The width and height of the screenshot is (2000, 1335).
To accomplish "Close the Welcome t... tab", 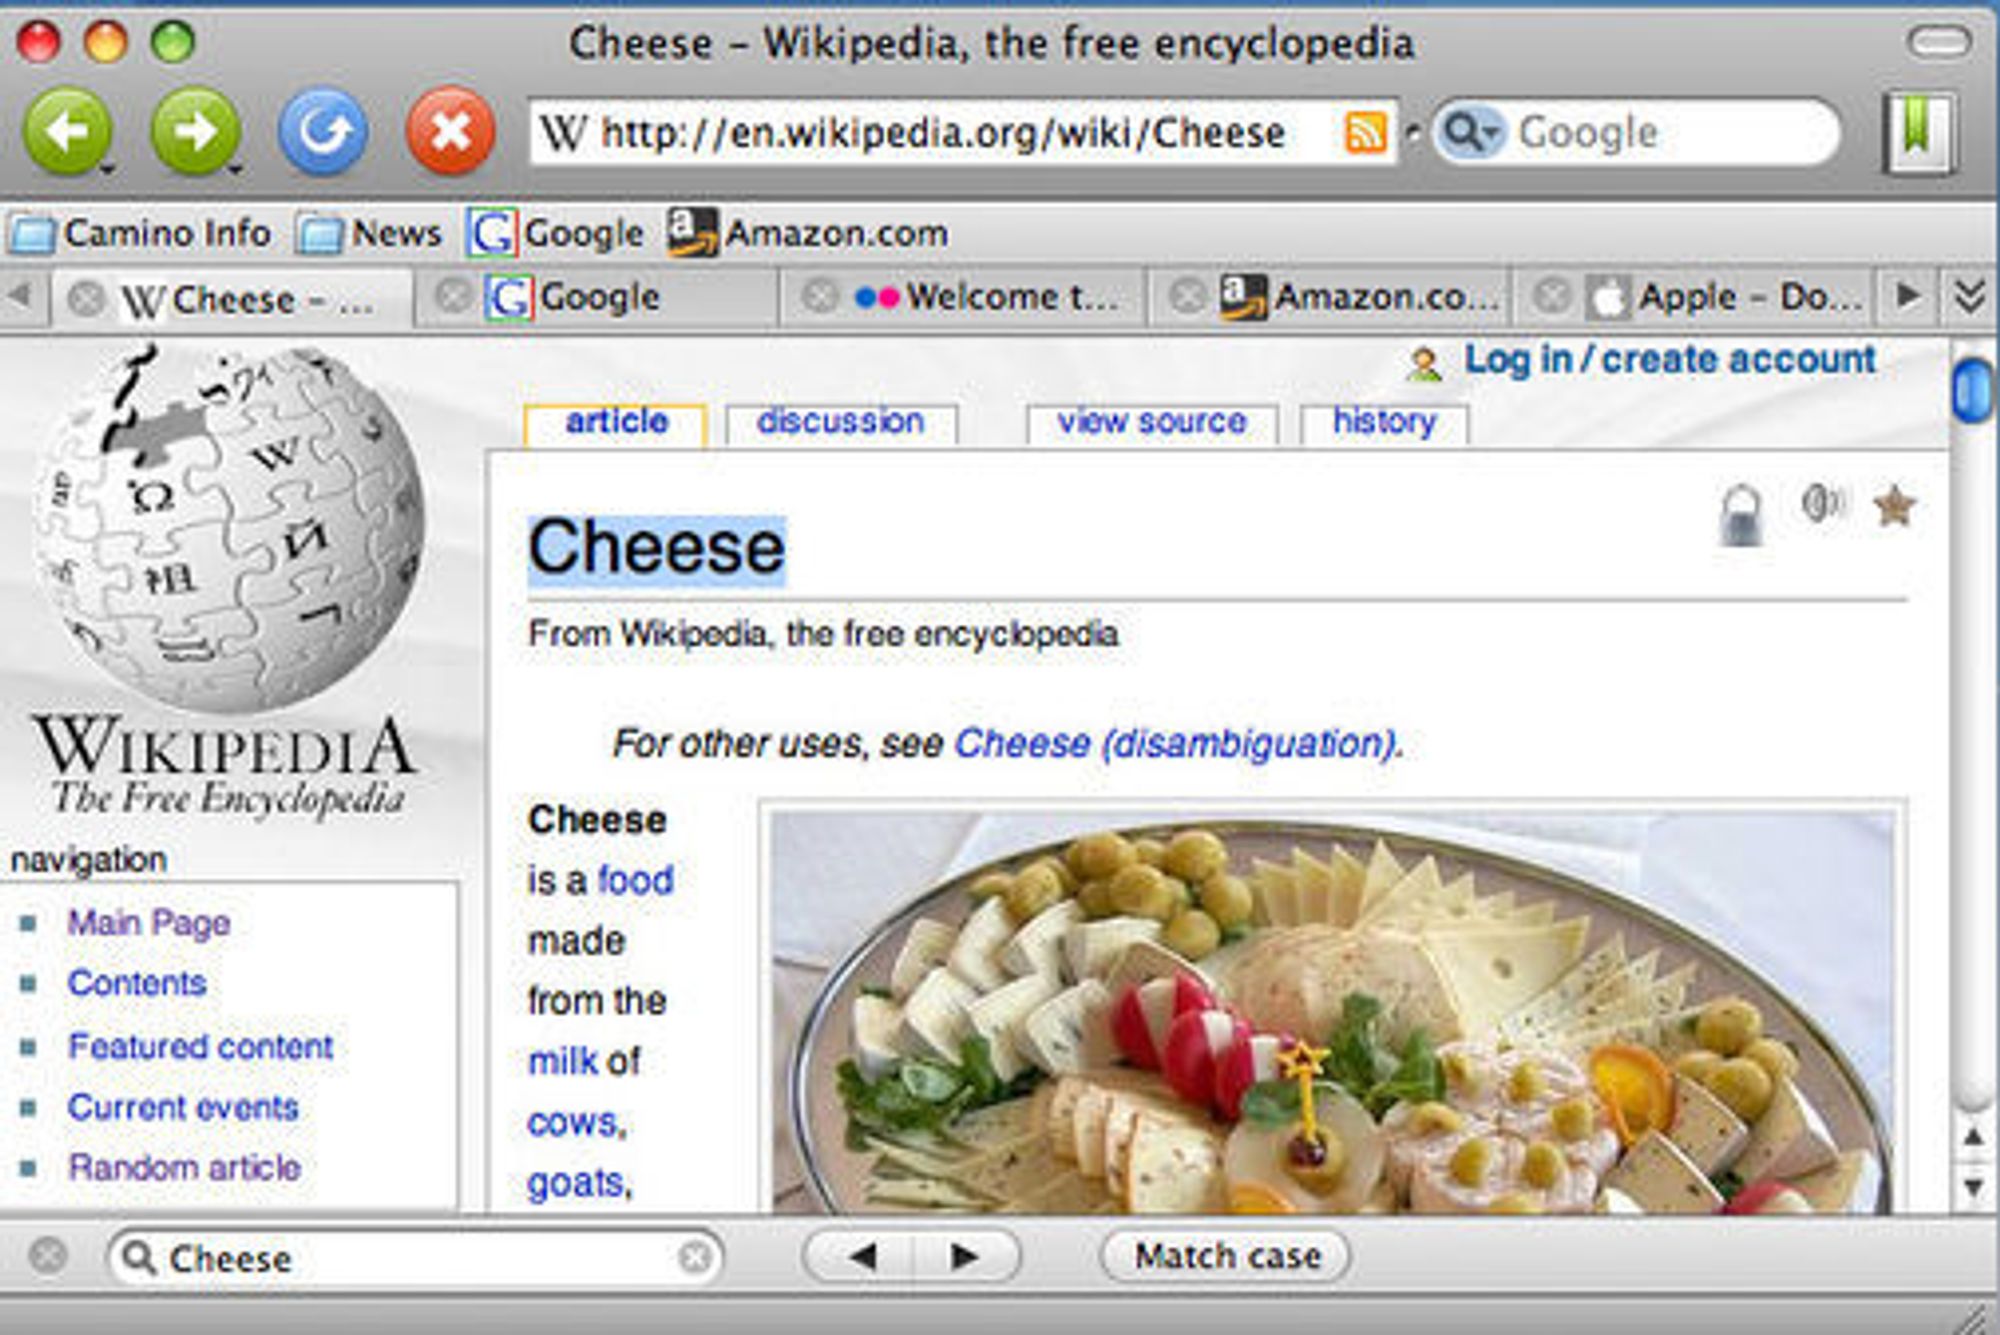I will [820, 296].
